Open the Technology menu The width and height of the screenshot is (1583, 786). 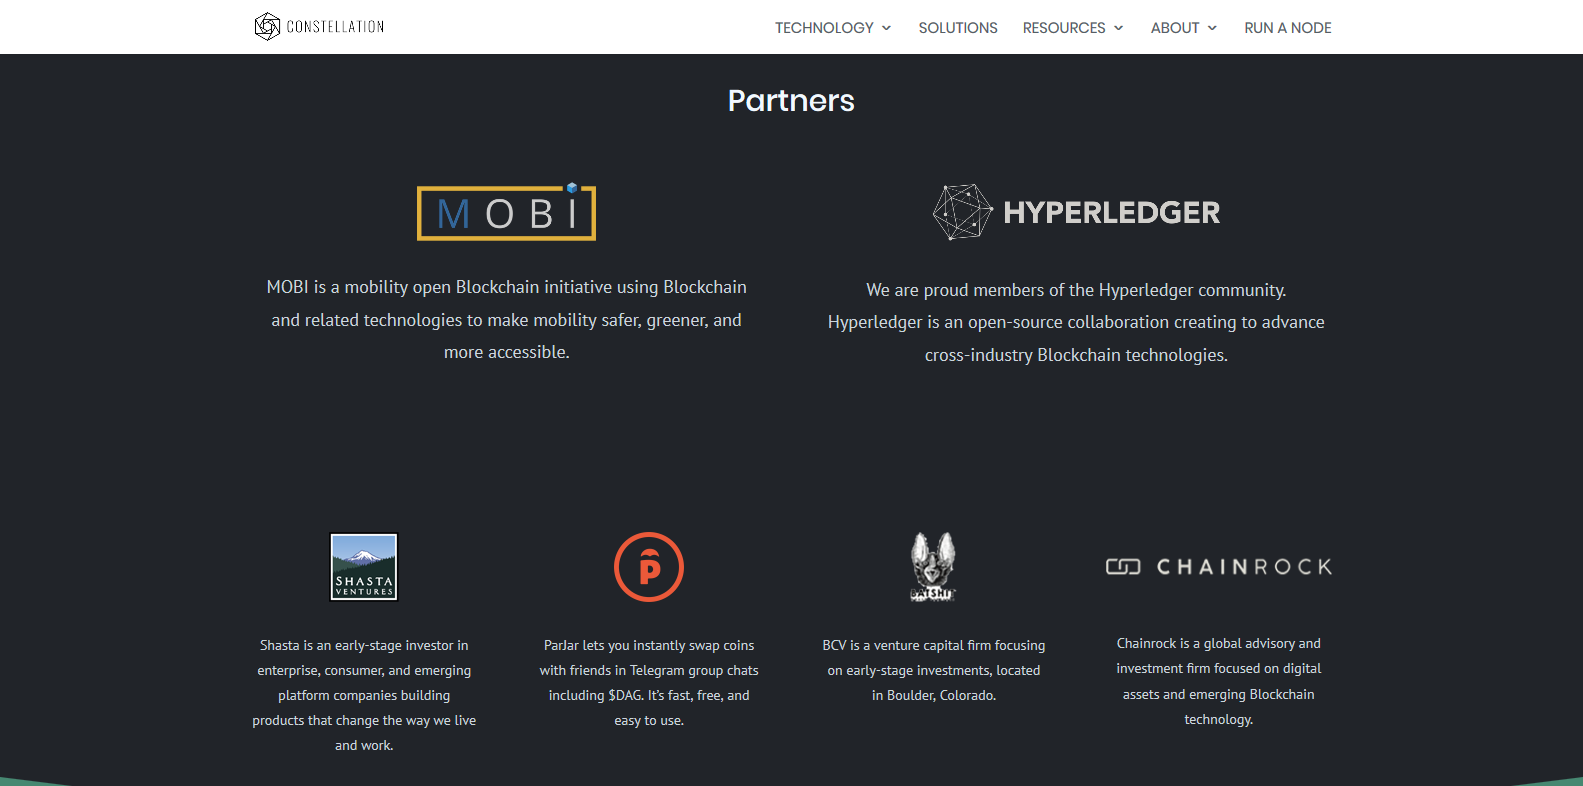tap(824, 28)
